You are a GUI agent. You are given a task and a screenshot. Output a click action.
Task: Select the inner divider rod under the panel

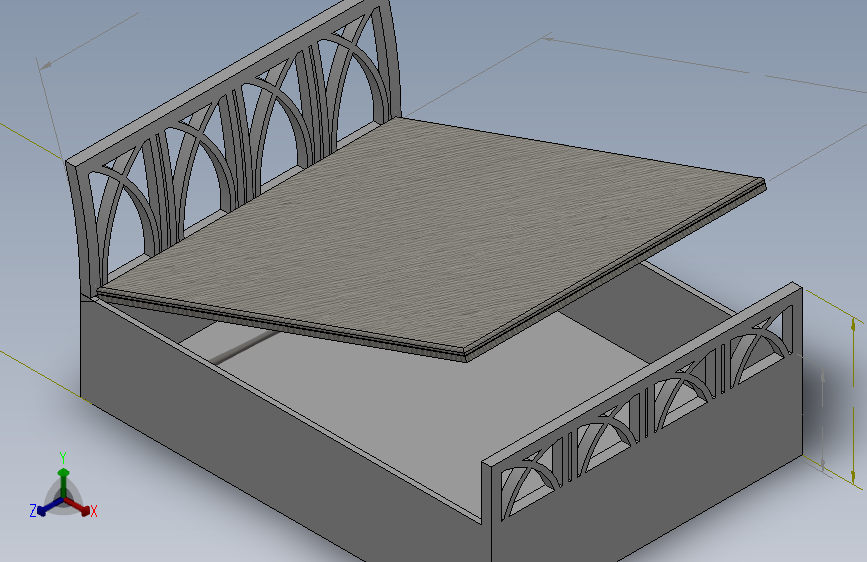[x=243, y=348]
